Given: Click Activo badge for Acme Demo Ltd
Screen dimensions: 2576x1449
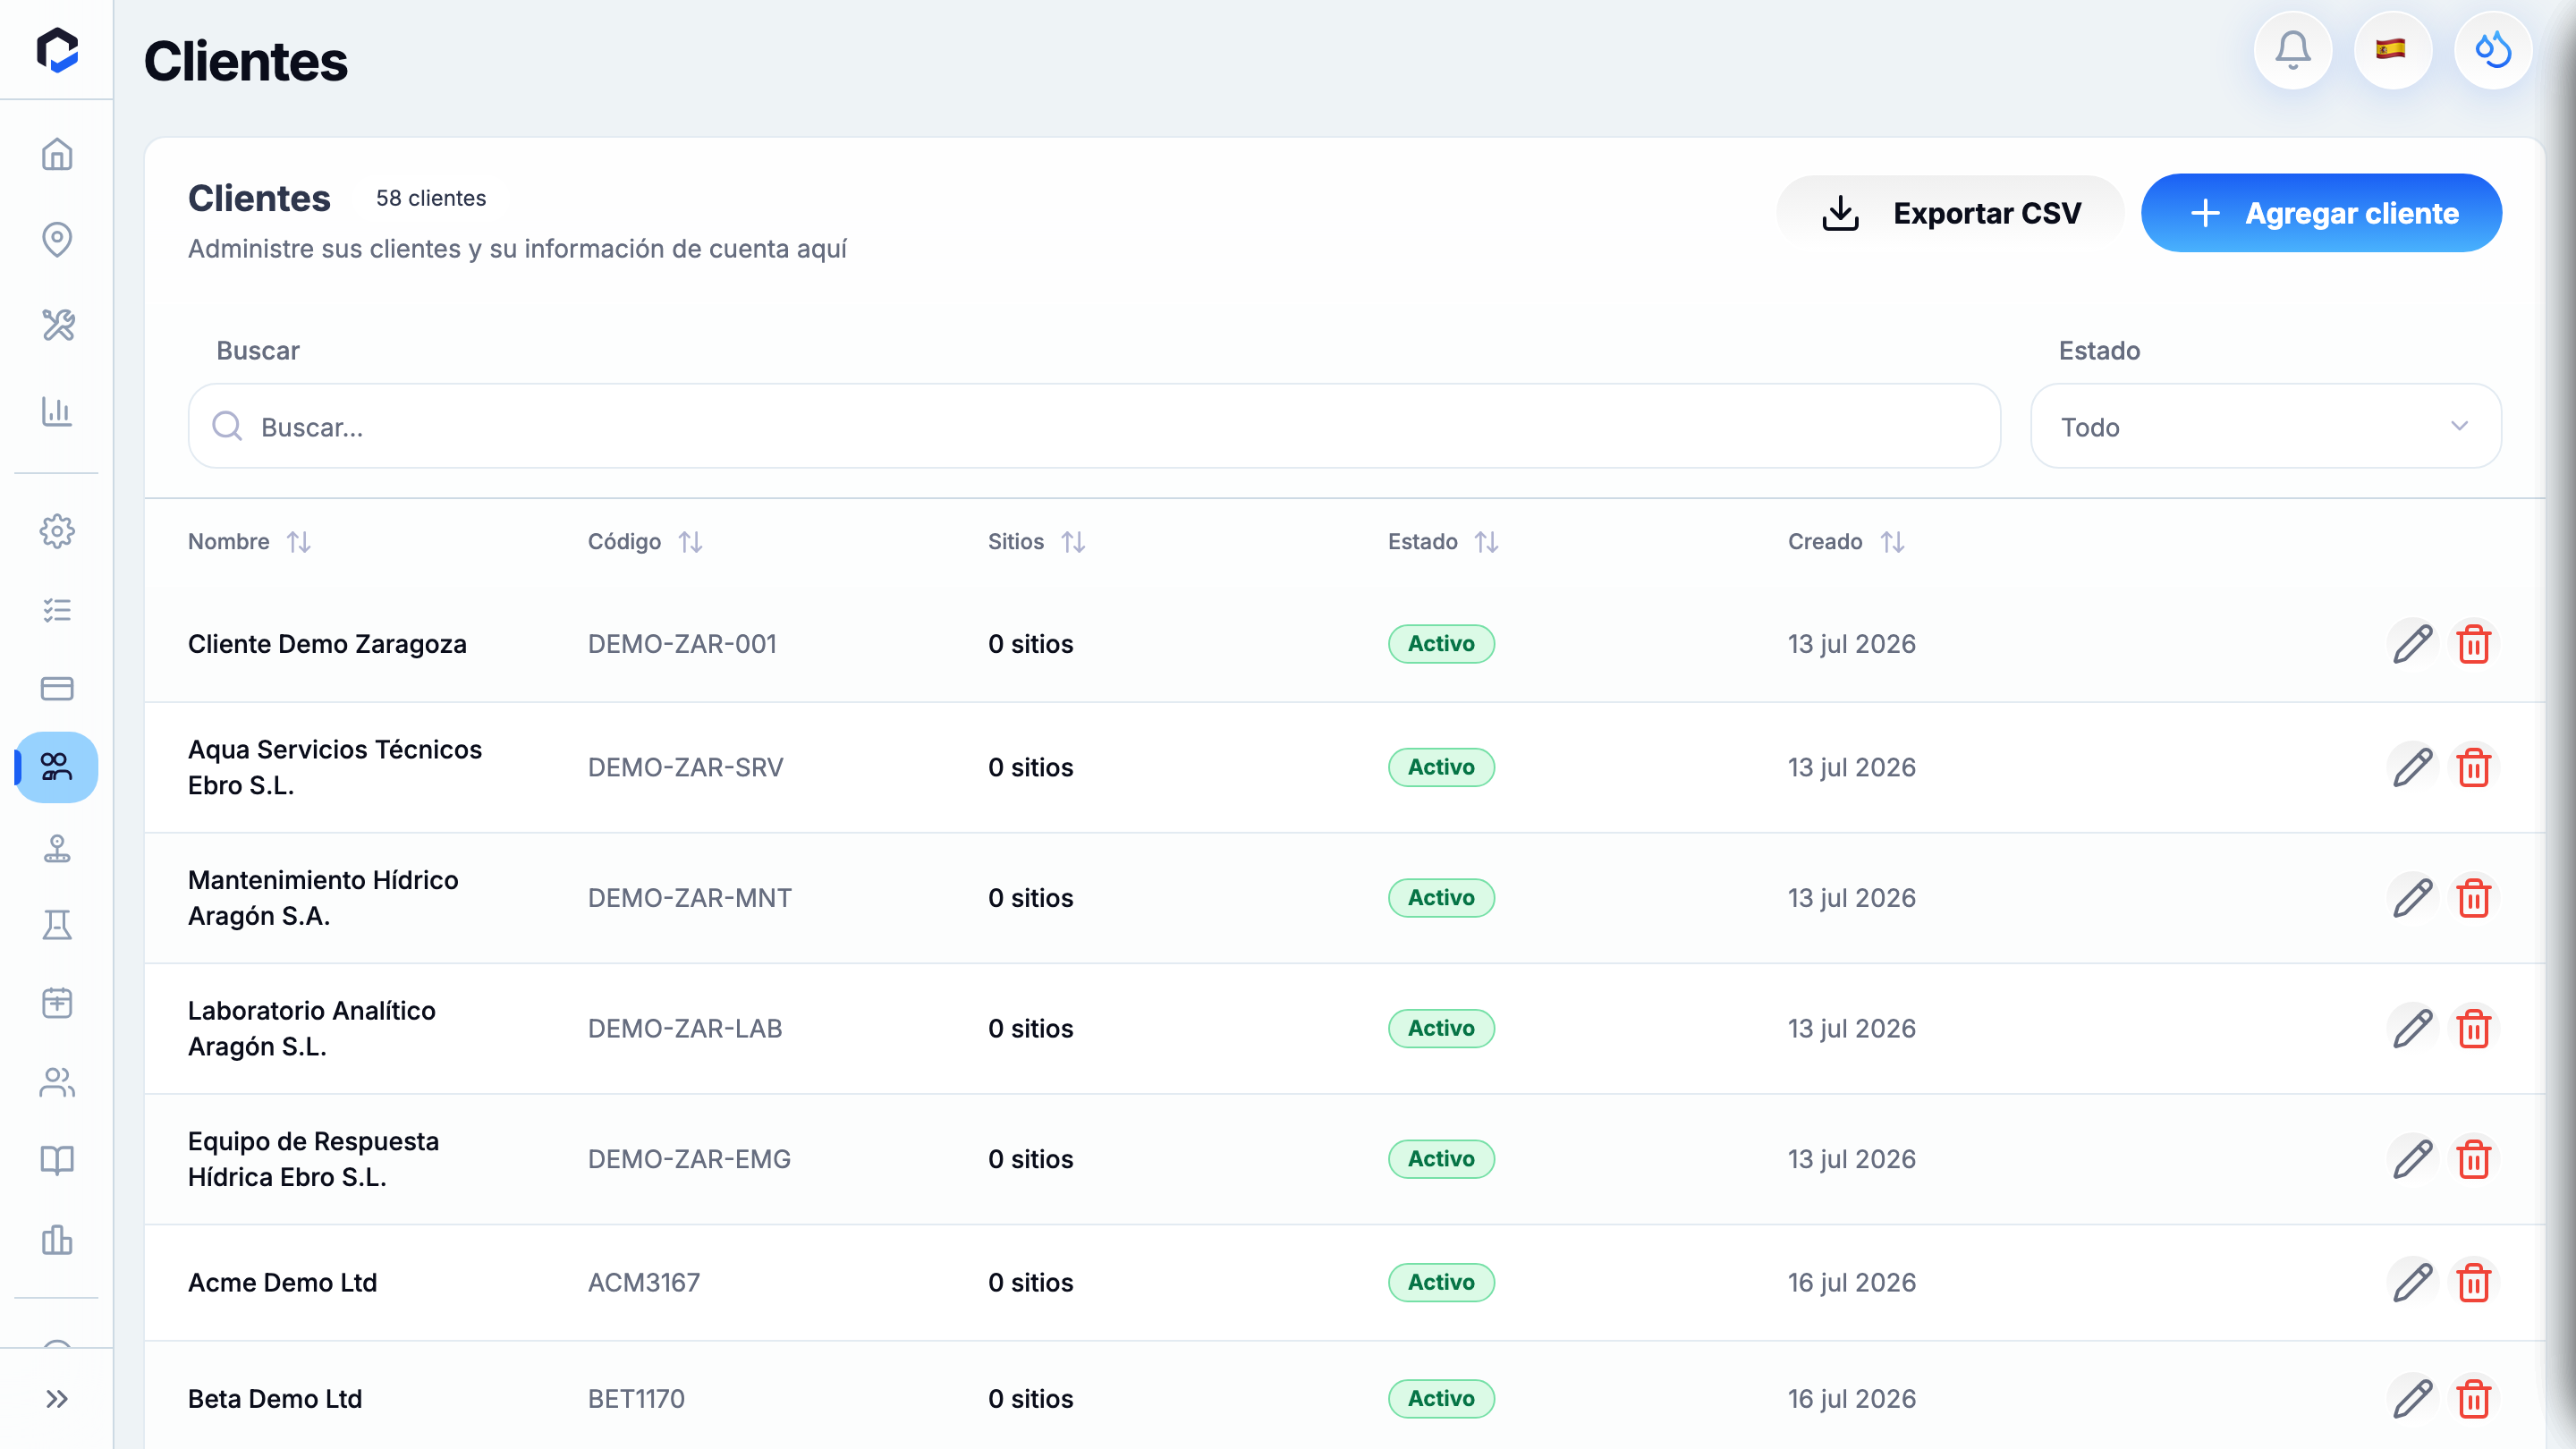Looking at the screenshot, I should 1441,1282.
